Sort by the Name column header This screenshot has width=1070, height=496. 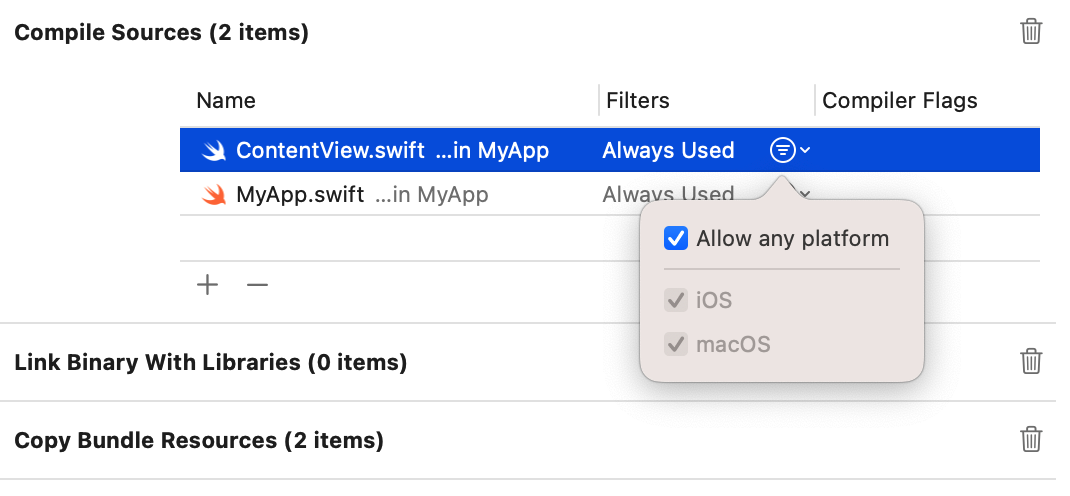[x=226, y=101]
